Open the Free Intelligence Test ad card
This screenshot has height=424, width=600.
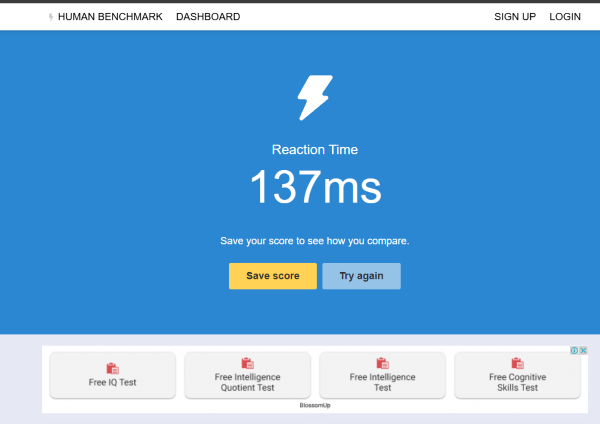[383, 375]
